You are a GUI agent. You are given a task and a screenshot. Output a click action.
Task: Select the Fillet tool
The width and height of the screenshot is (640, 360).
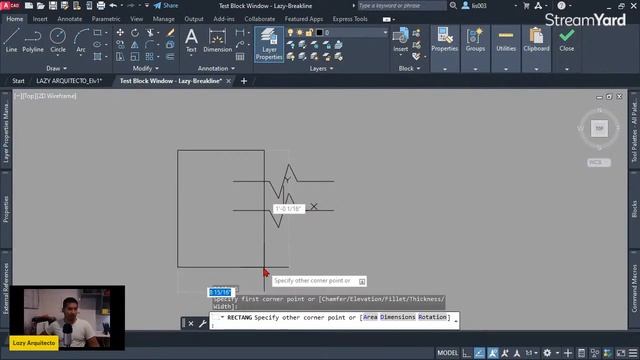click(150, 44)
